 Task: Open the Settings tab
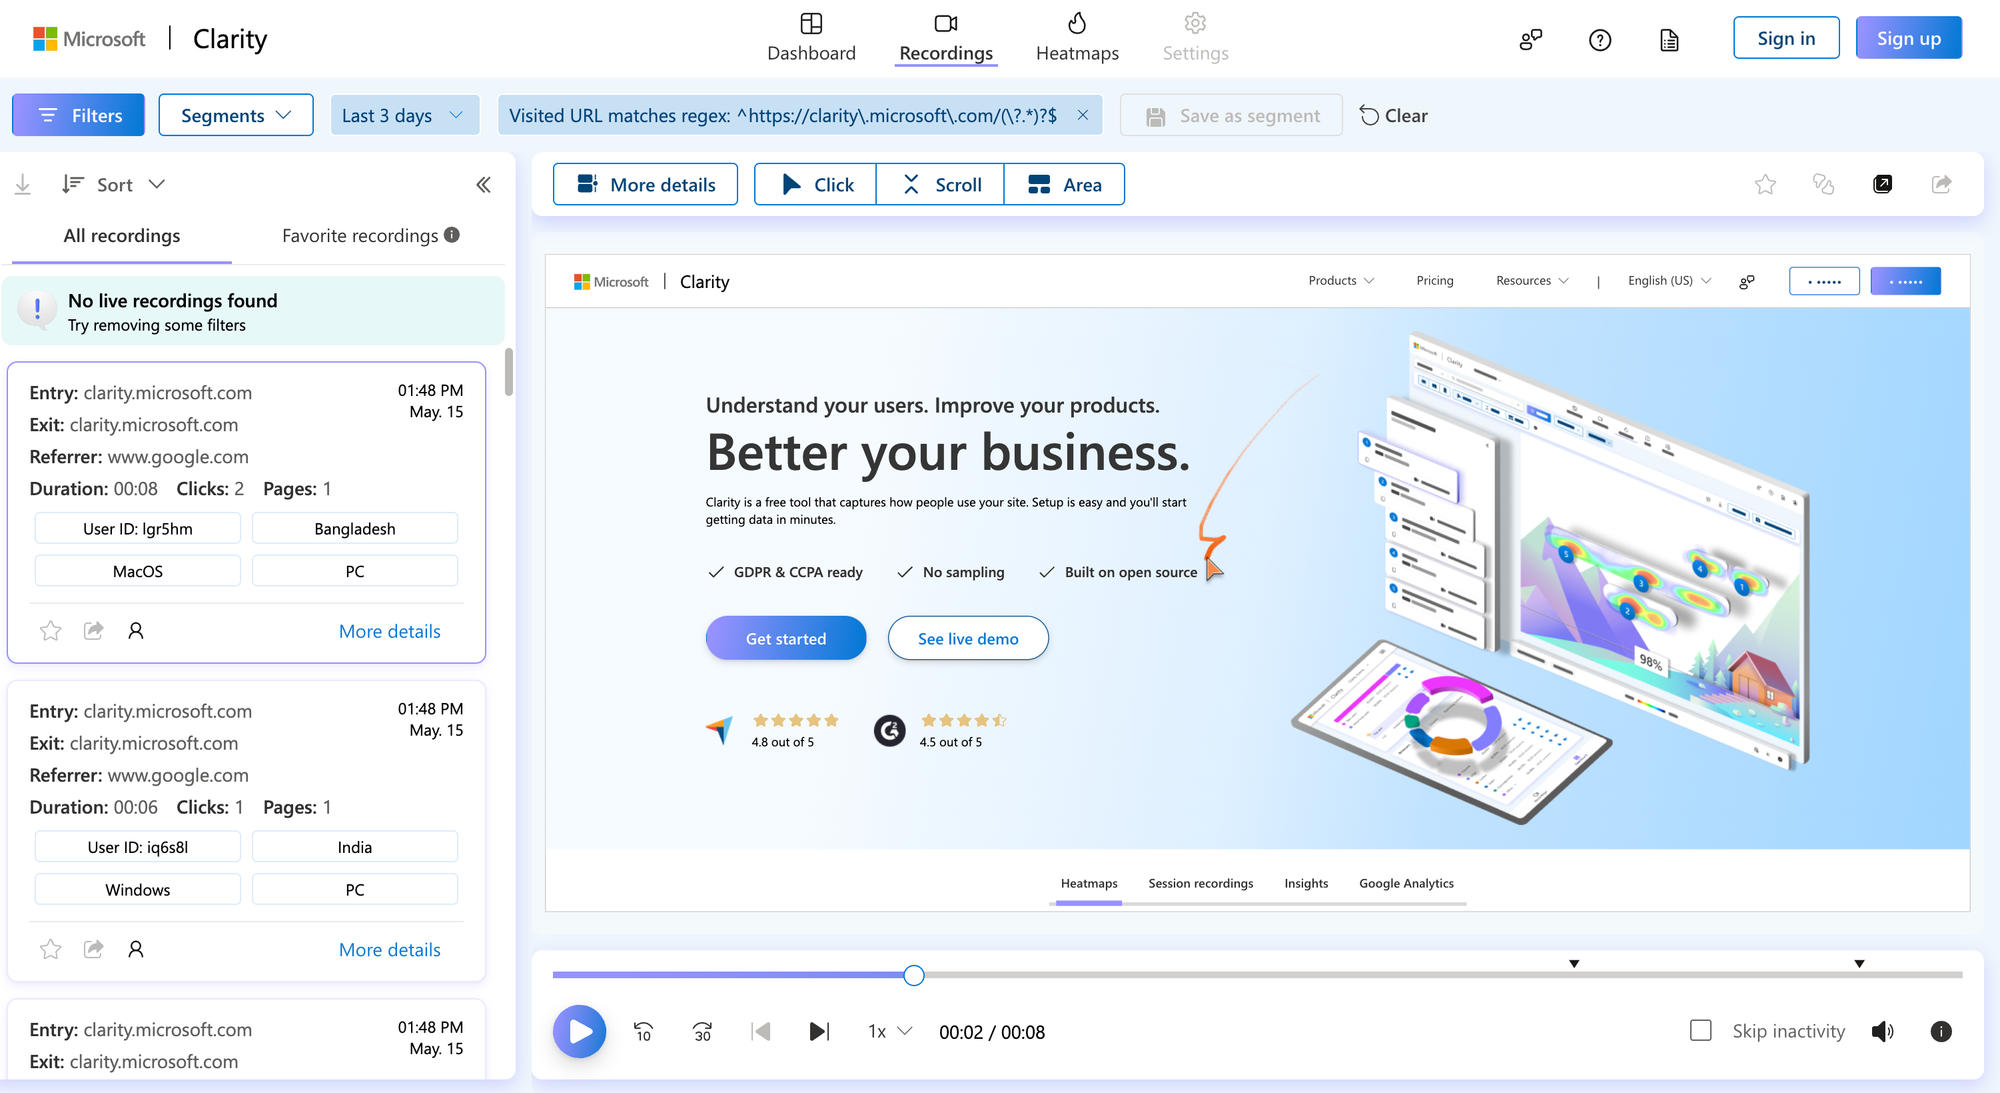pyautogui.click(x=1195, y=38)
